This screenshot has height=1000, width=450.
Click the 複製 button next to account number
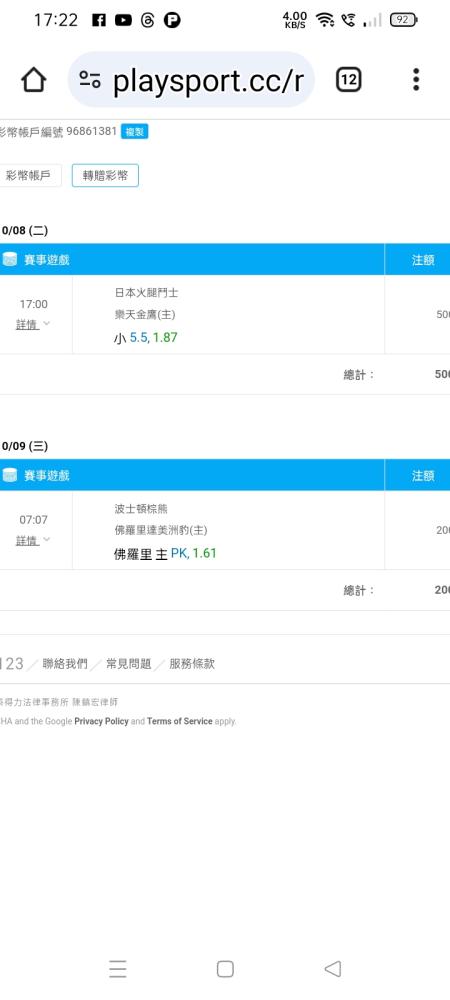134,132
